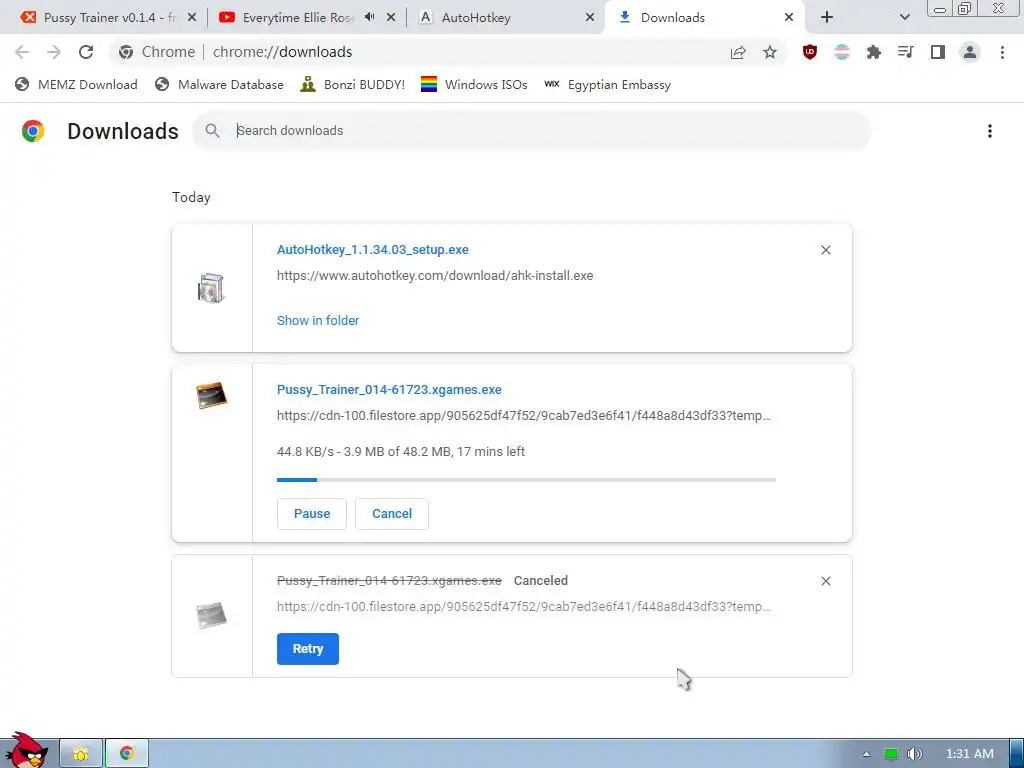Open the Extensions puzzle-piece menu

point(874,52)
